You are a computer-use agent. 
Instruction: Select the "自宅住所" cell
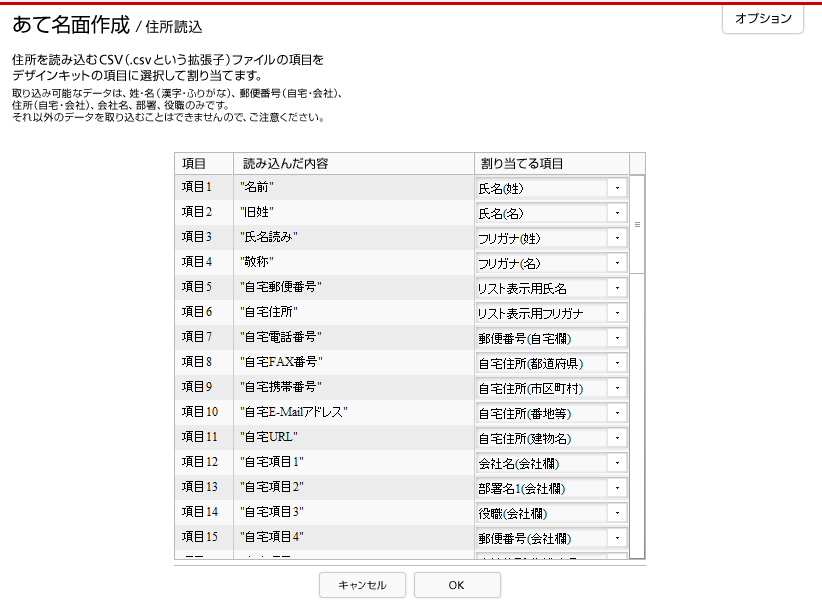point(354,313)
